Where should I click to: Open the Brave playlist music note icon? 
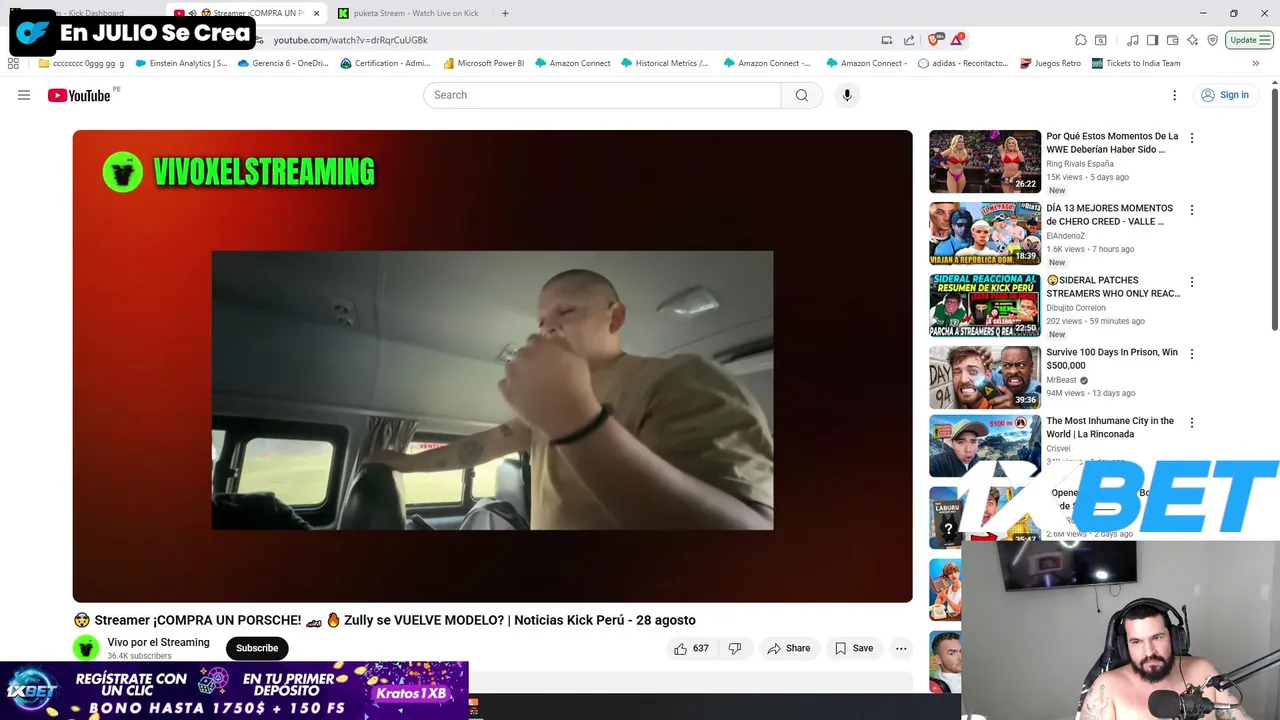pos(1132,40)
